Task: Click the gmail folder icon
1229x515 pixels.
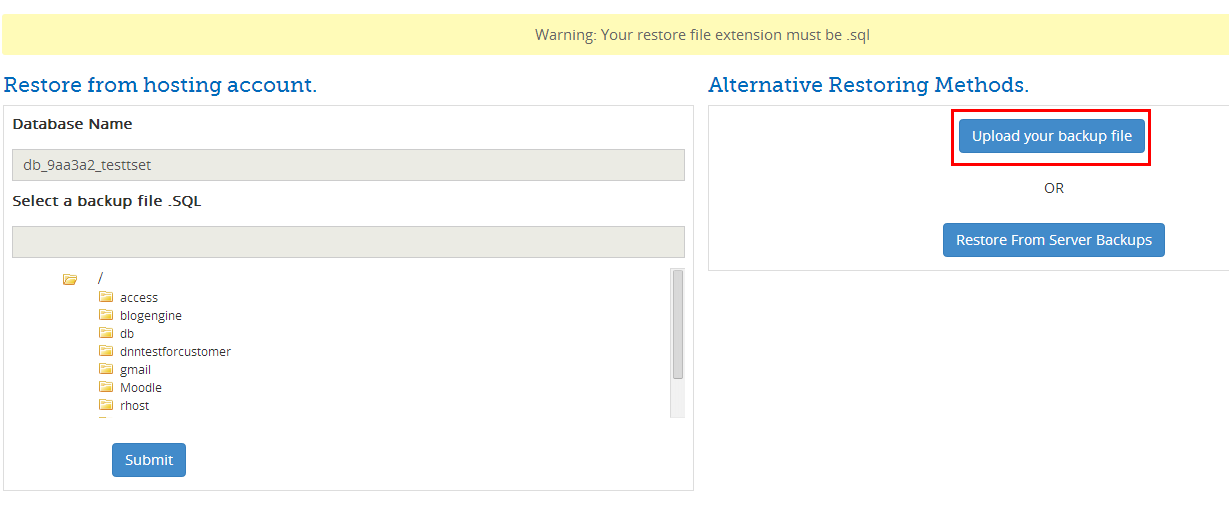Action: coord(106,369)
